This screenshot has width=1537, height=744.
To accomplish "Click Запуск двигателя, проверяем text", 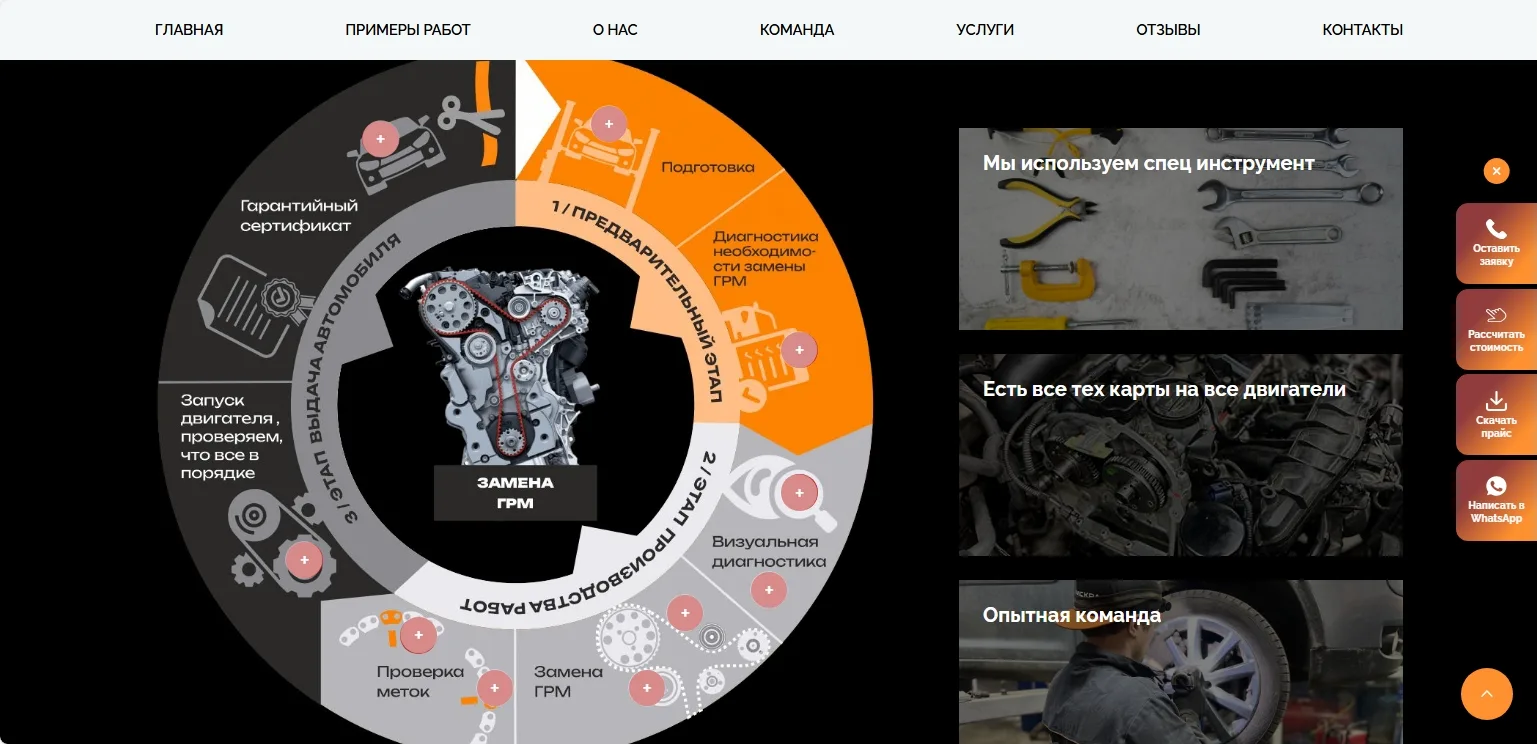I will click(x=232, y=436).
